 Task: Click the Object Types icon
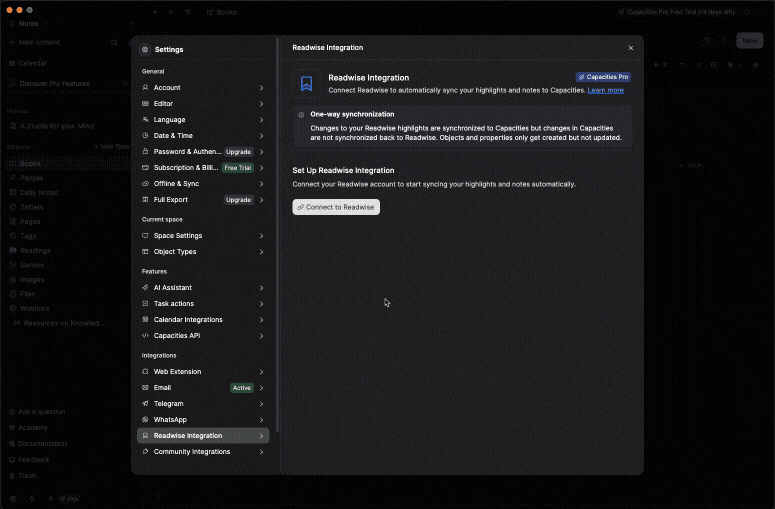click(145, 252)
